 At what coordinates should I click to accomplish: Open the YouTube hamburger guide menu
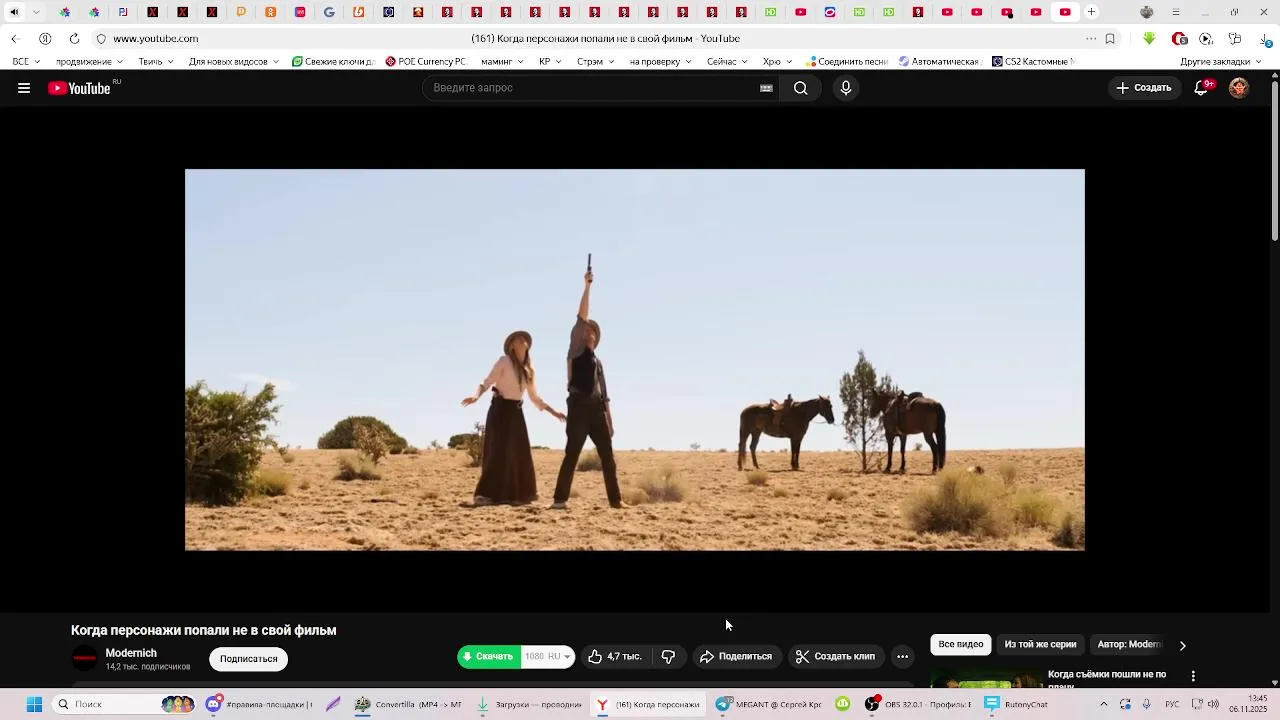[x=24, y=88]
